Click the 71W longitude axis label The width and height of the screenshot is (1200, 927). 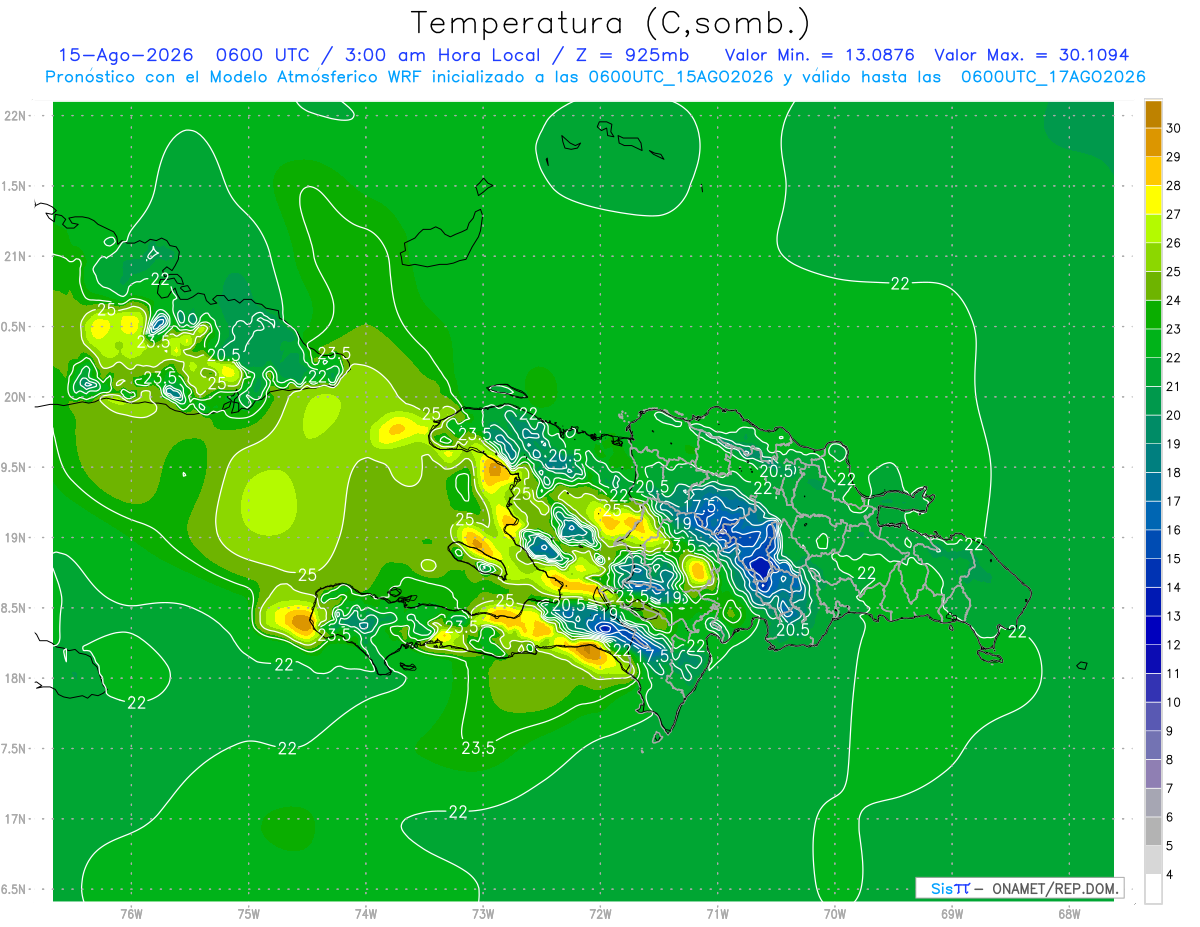717,913
